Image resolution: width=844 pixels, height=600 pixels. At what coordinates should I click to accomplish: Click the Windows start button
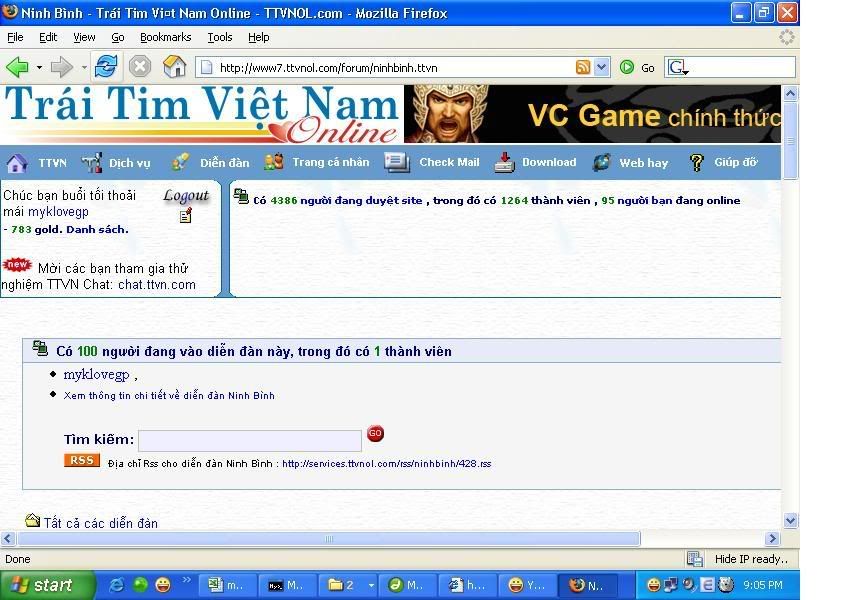47,585
